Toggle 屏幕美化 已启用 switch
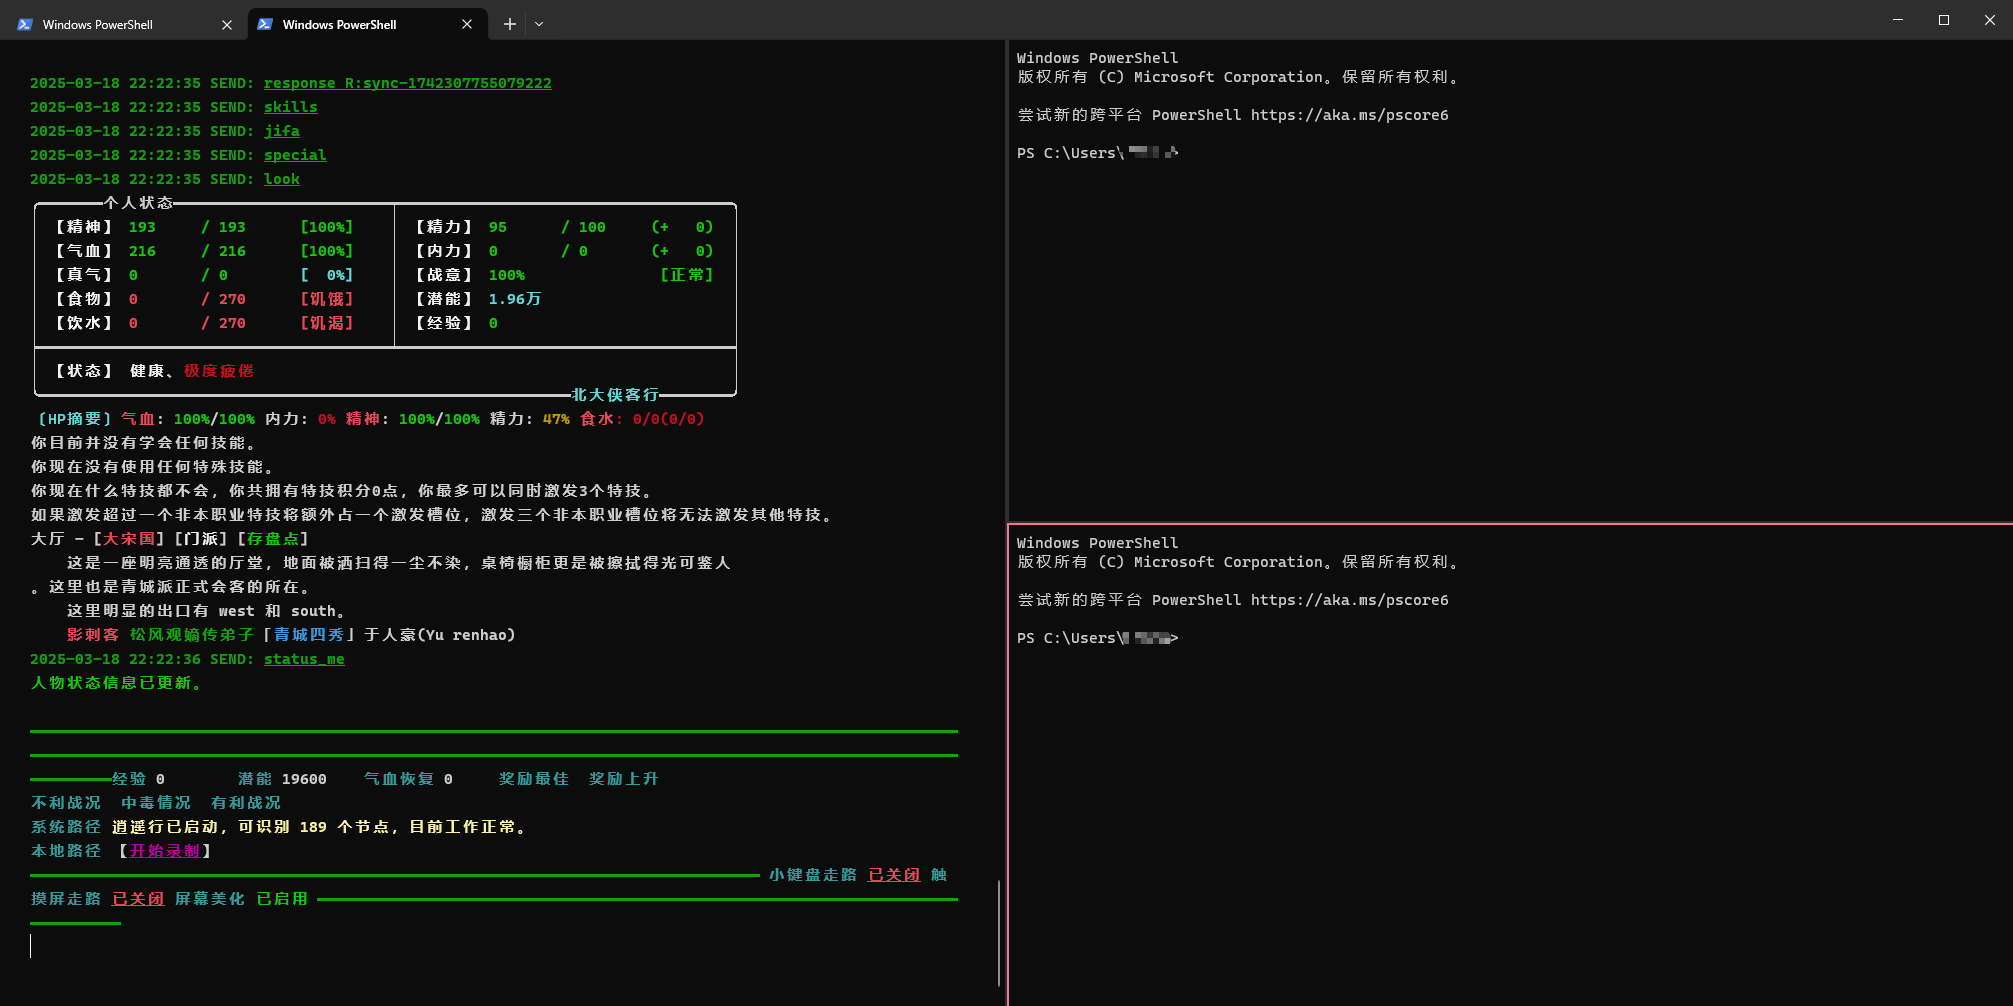Screen dimensions: 2013x1006 [x=282, y=899]
